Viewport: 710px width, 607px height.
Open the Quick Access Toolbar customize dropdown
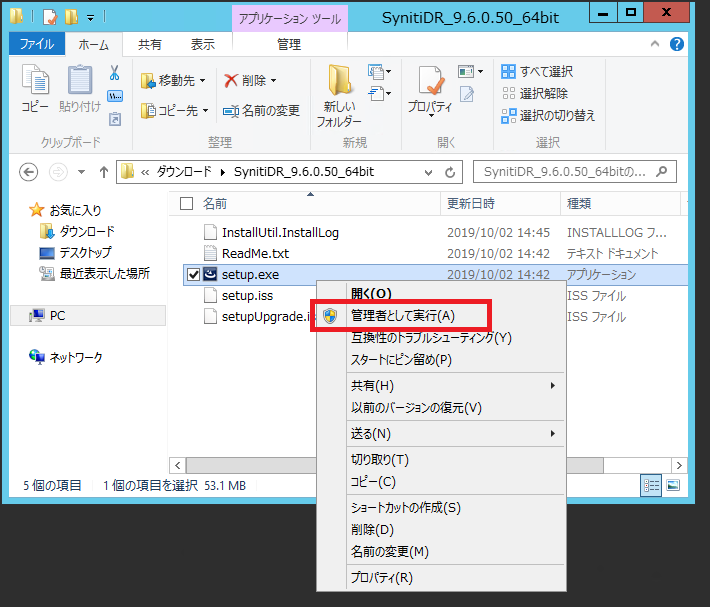point(91,18)
